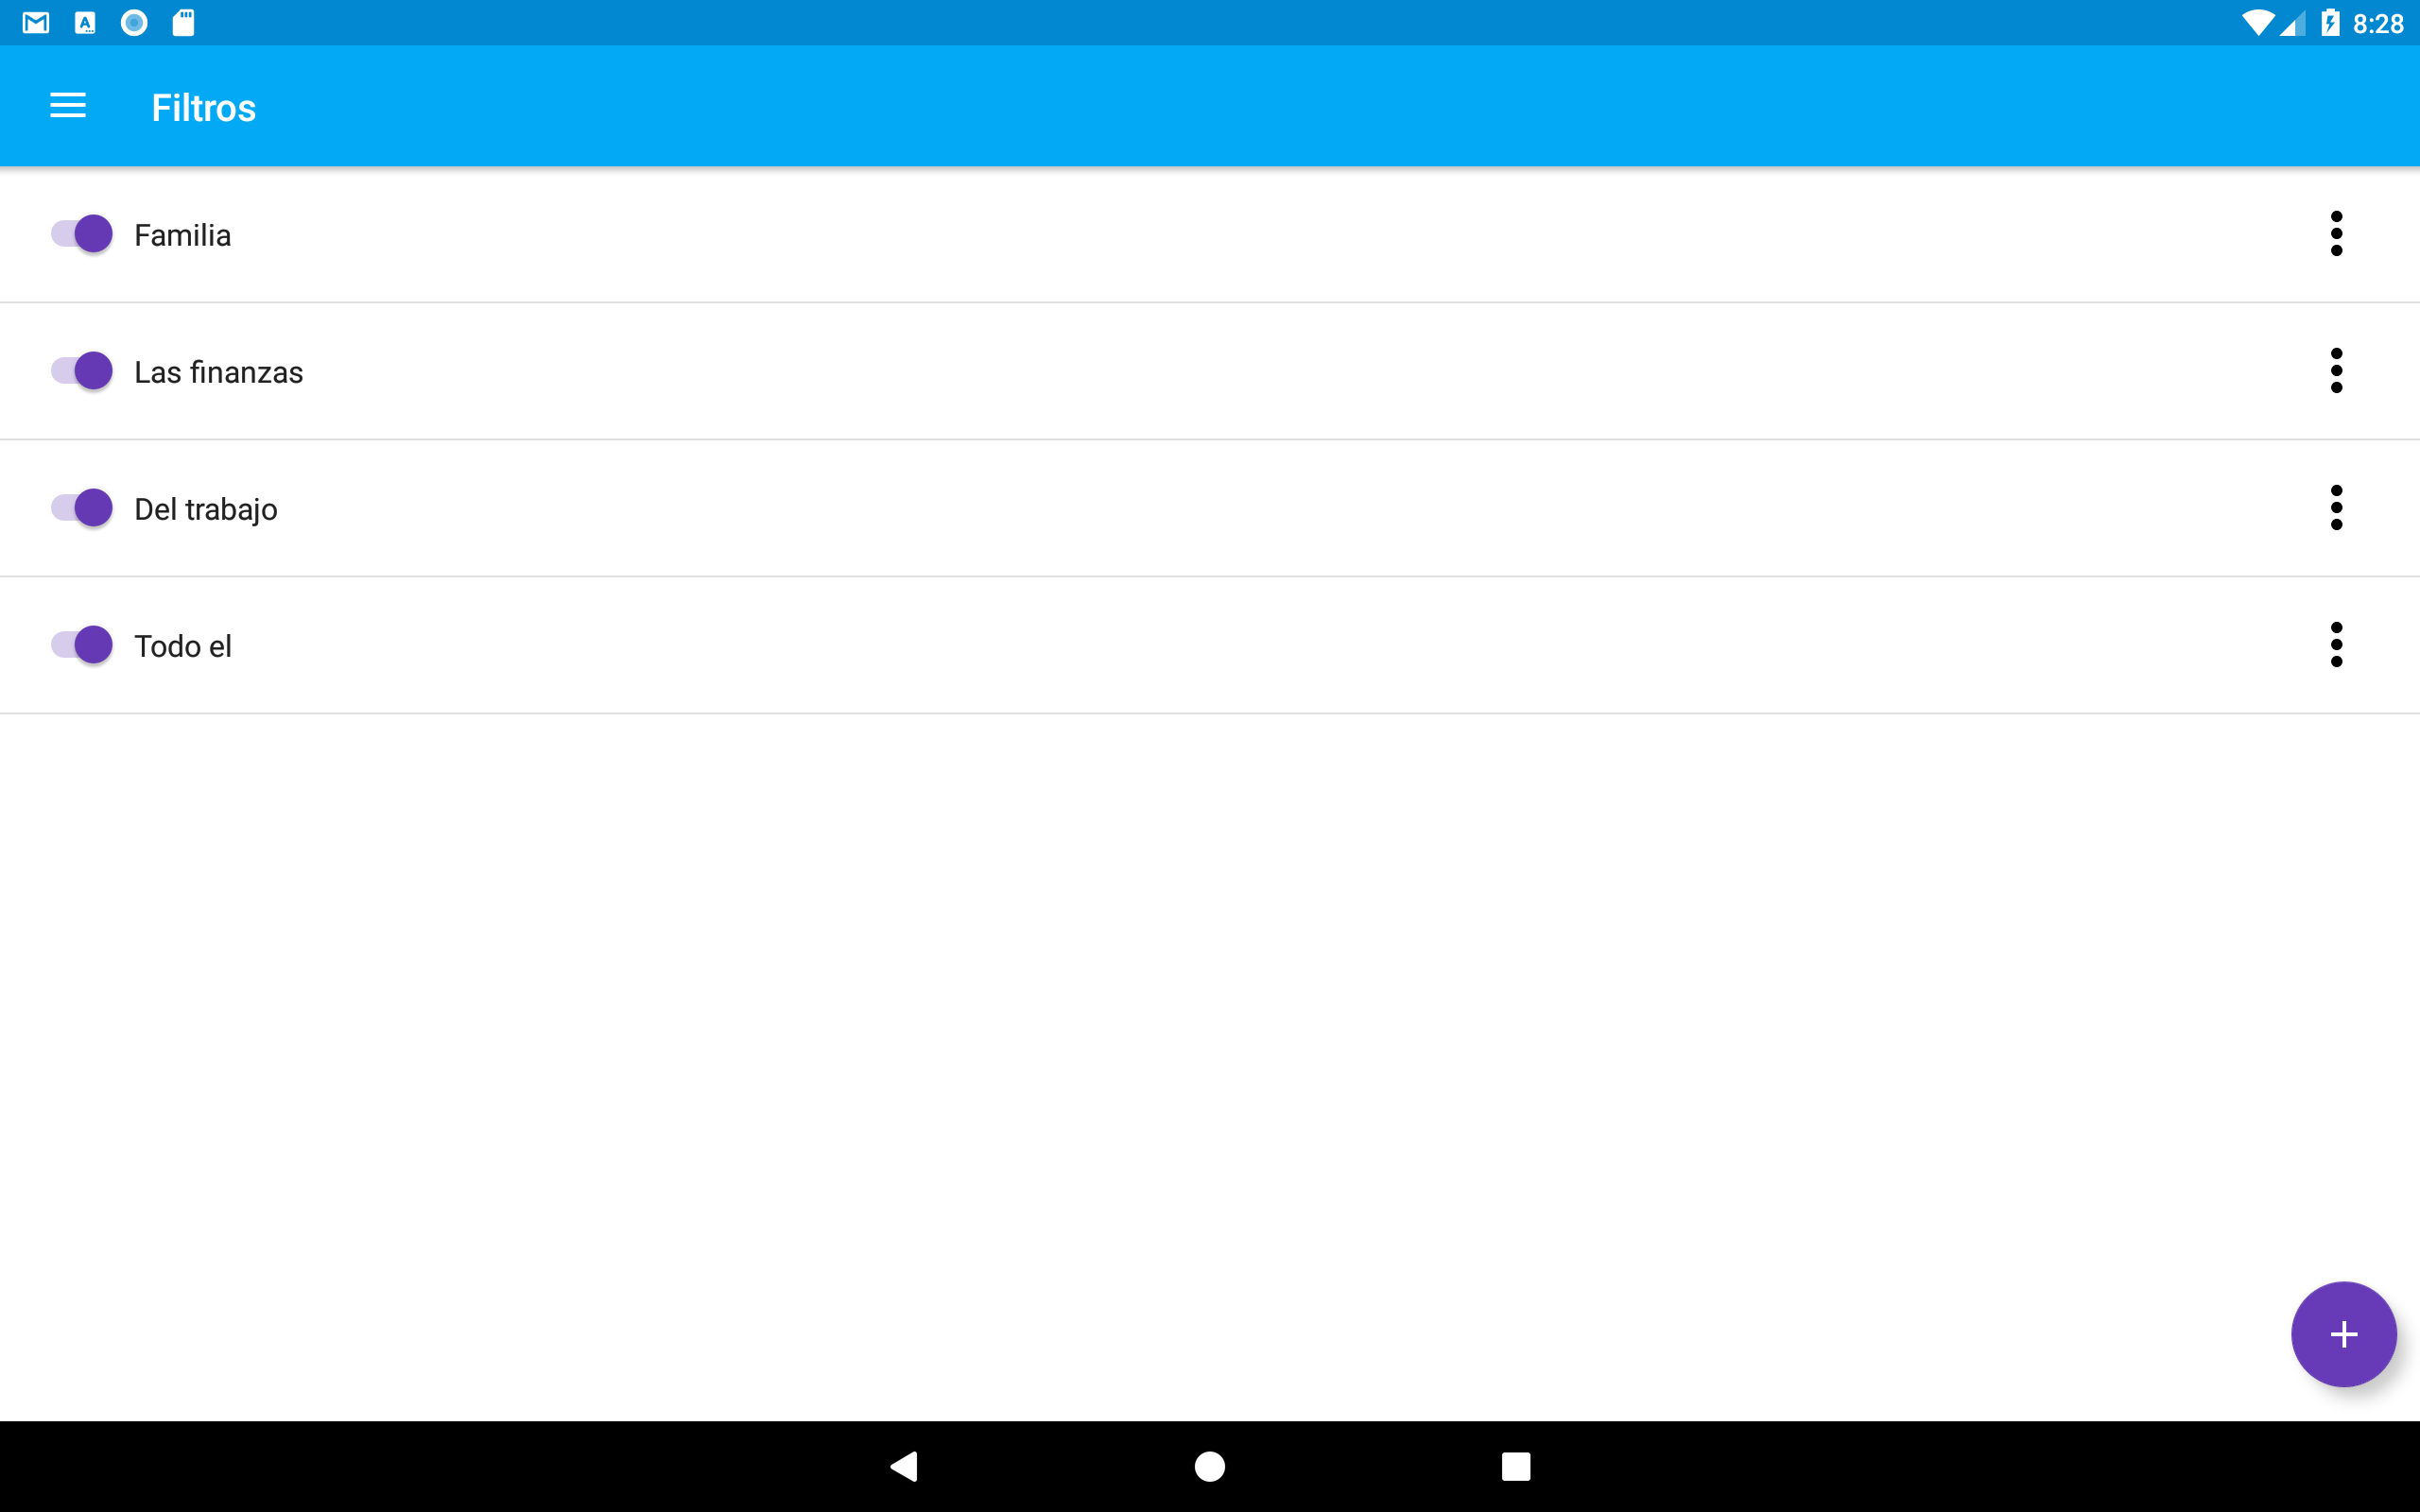Open Gmail notification icon in status bar
The width and height of the screenshot is (2420, 1512).
click(x=36, y=23)
